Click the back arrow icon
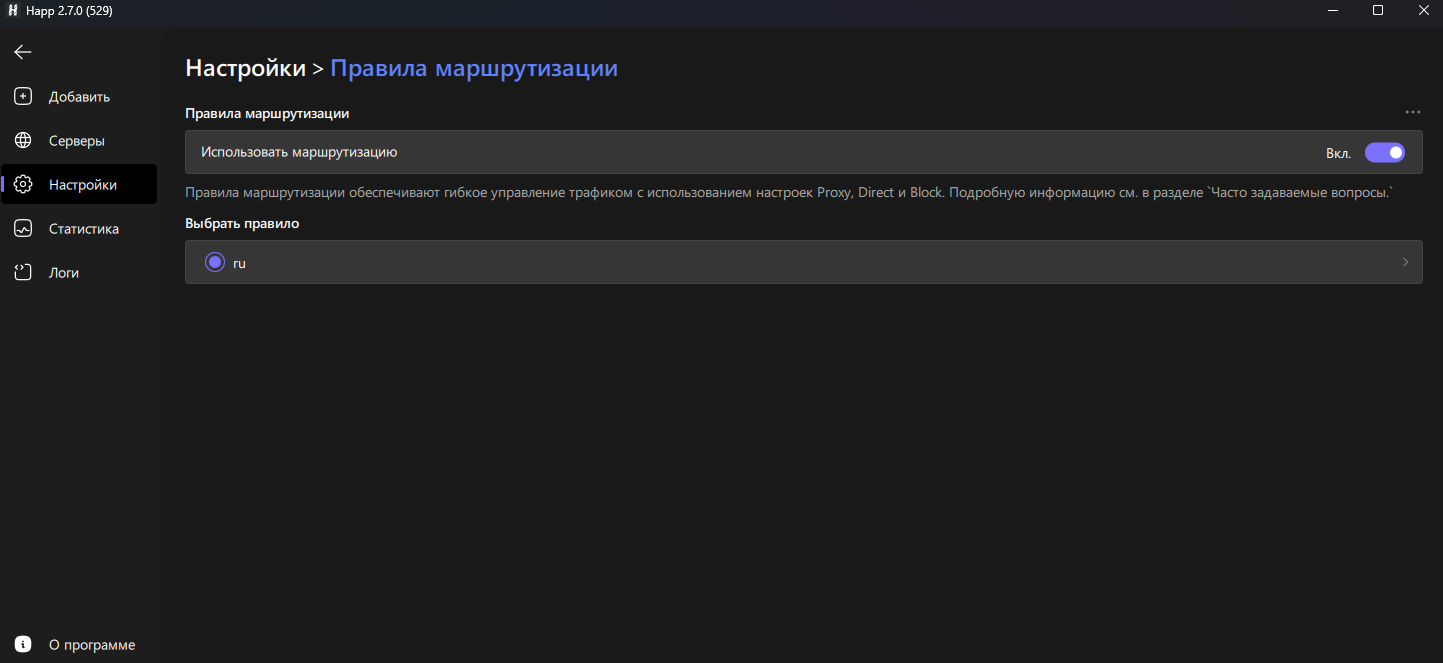Viewport: 1443px width, 663px height. pos(23,52)
